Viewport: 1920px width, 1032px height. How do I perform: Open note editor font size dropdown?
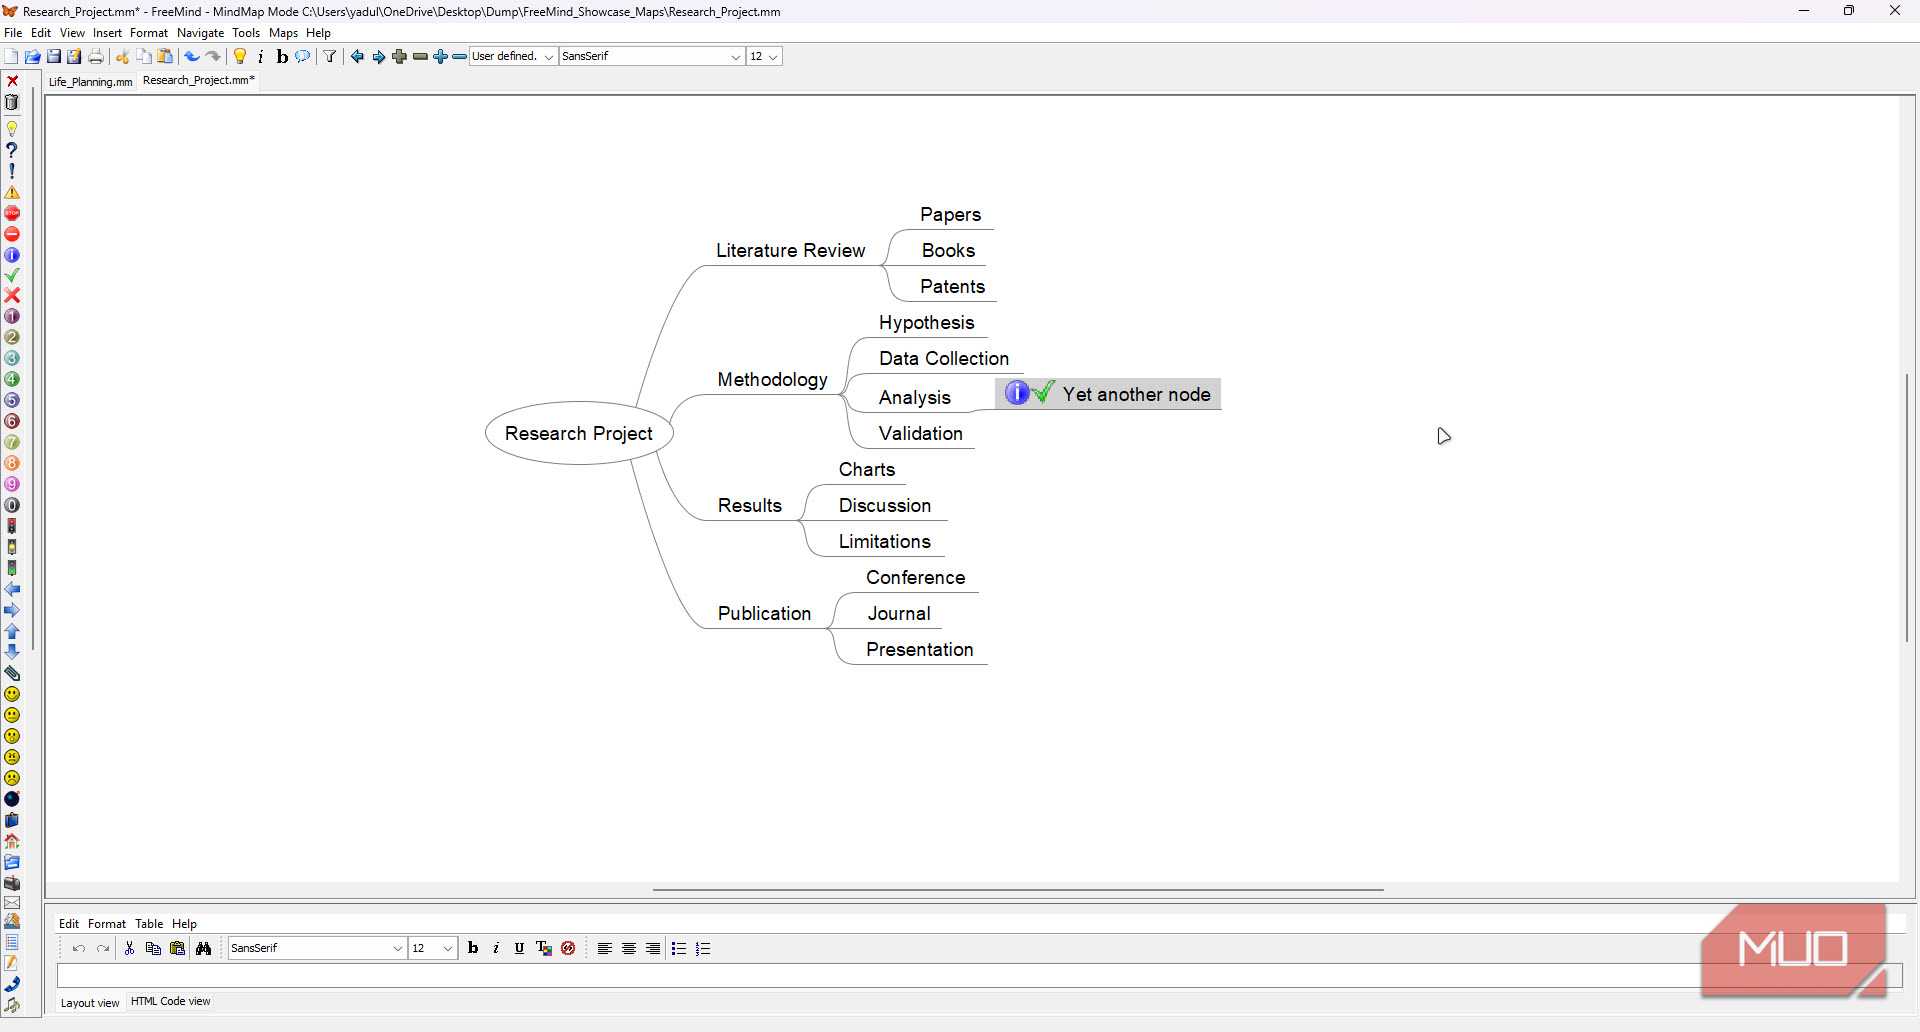click(x=433, y=949)
